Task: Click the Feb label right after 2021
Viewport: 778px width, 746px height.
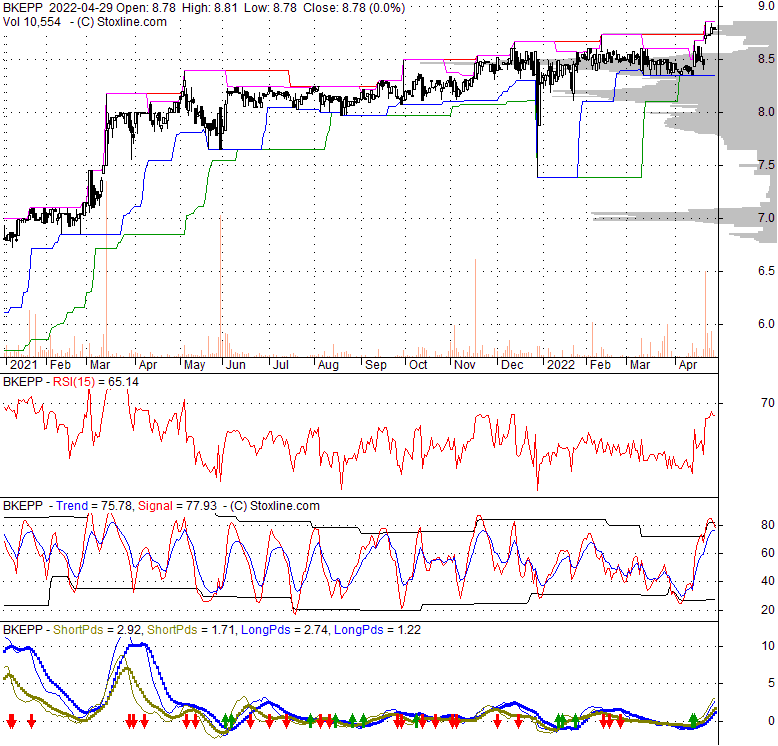Action: (x=61, y=365)
